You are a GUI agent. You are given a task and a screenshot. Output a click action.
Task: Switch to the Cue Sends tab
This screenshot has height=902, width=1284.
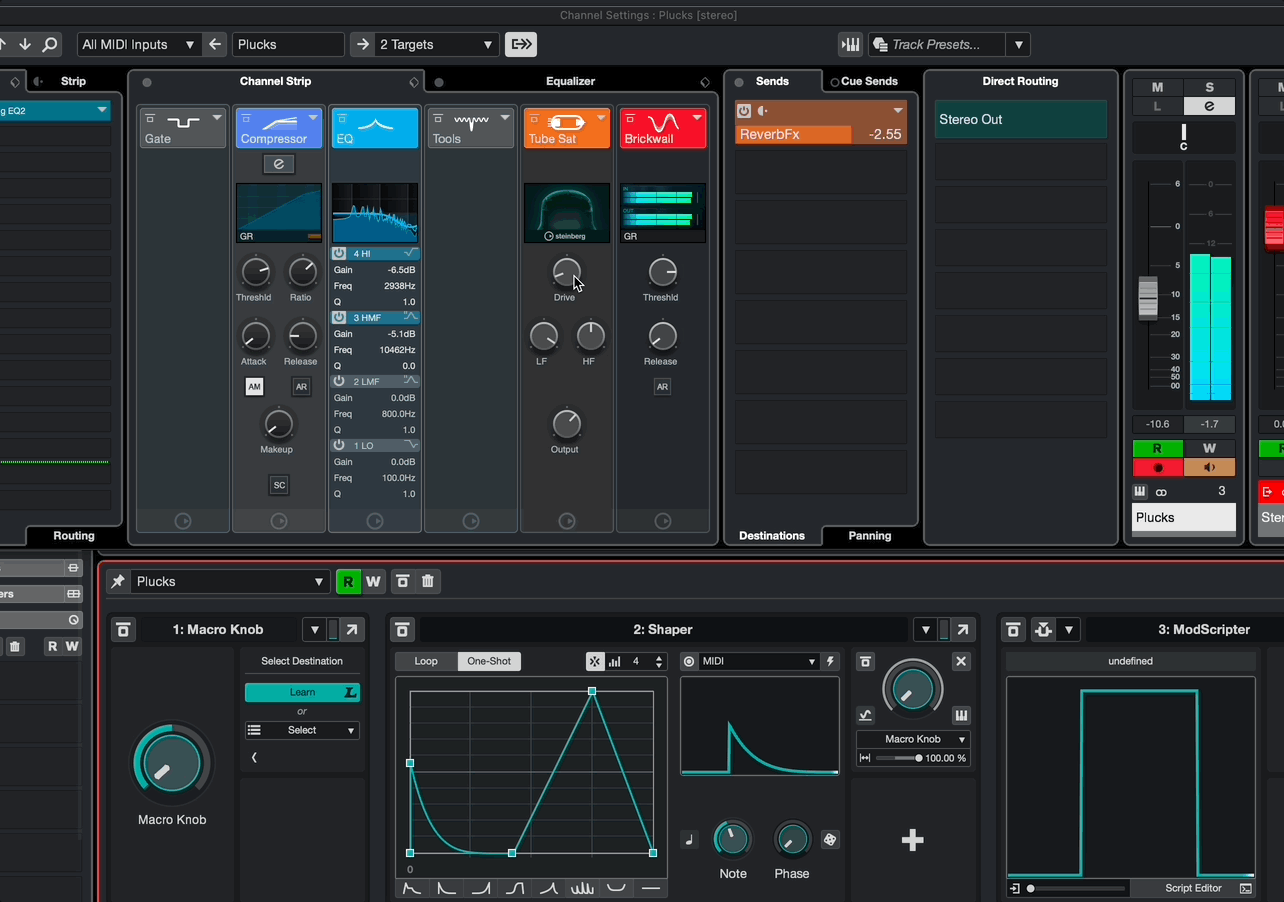[x=869, y=81]
